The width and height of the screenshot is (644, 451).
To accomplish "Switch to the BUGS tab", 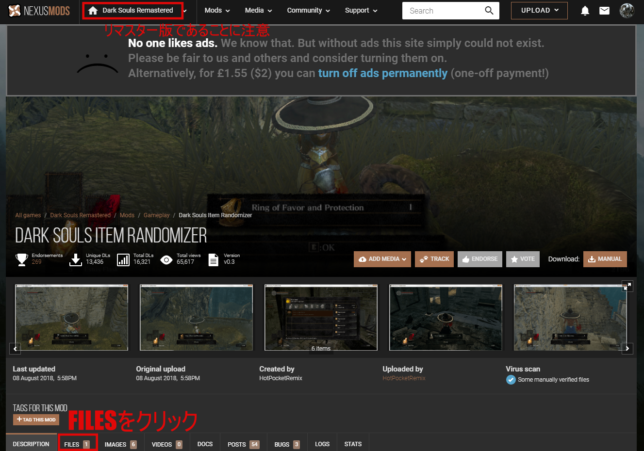I will (x=287, y=444).
